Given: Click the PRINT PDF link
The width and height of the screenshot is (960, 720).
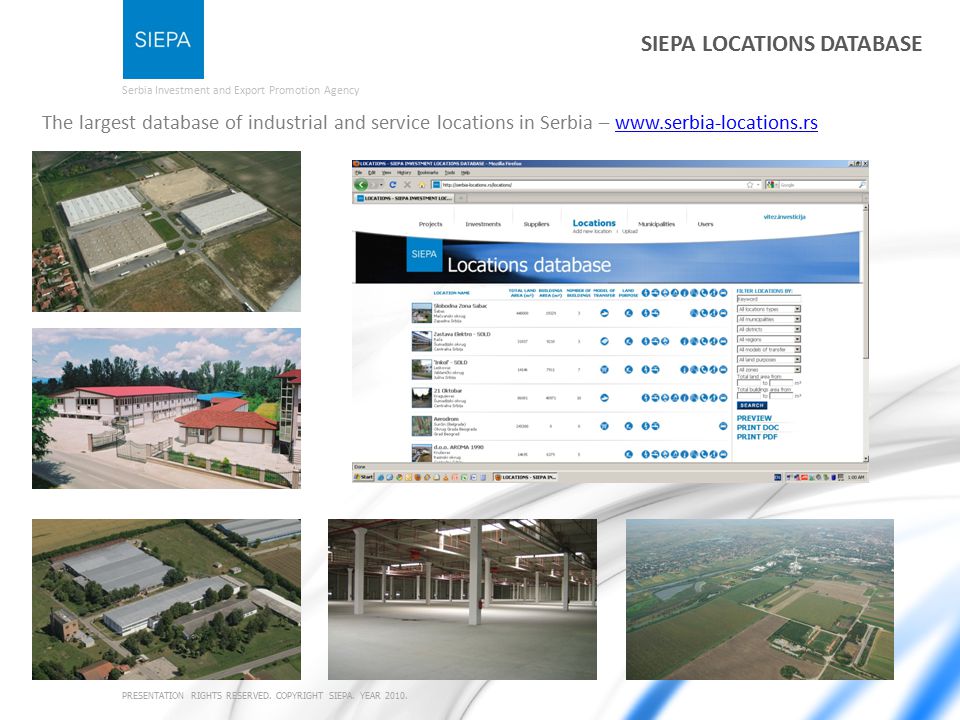Looking at the screenshot, I should coord(757,437).
